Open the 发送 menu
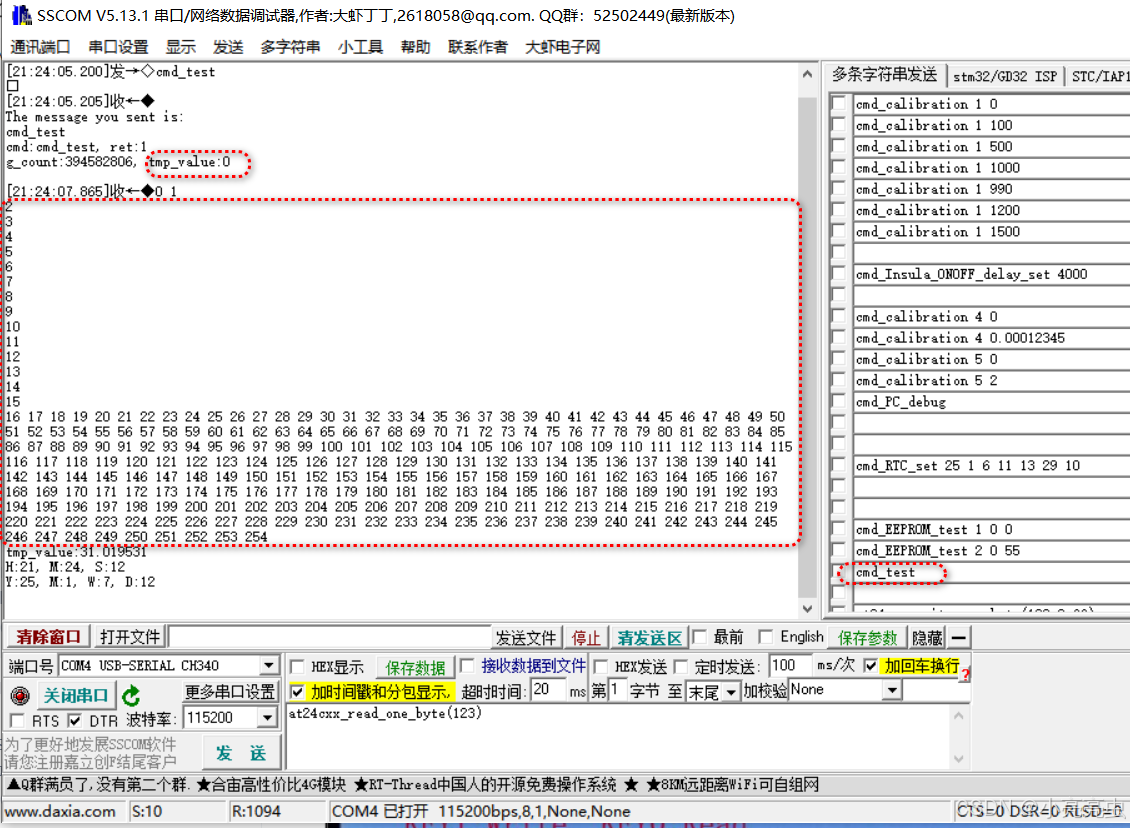The width and height of the screenshot is (1130, 828). pos(228,47)
